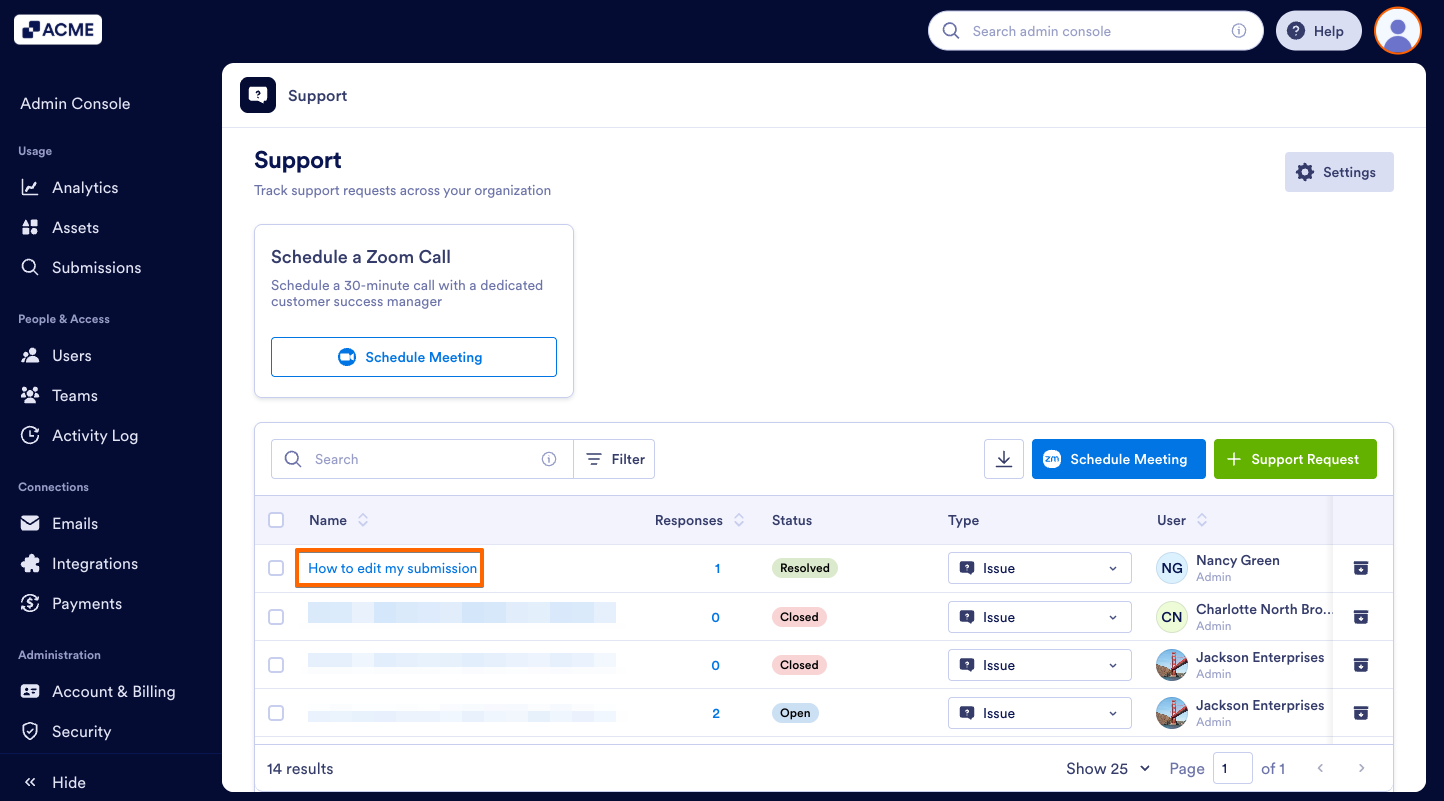Open Support Settings
1444x801 pixels.
click(1339, 172)
